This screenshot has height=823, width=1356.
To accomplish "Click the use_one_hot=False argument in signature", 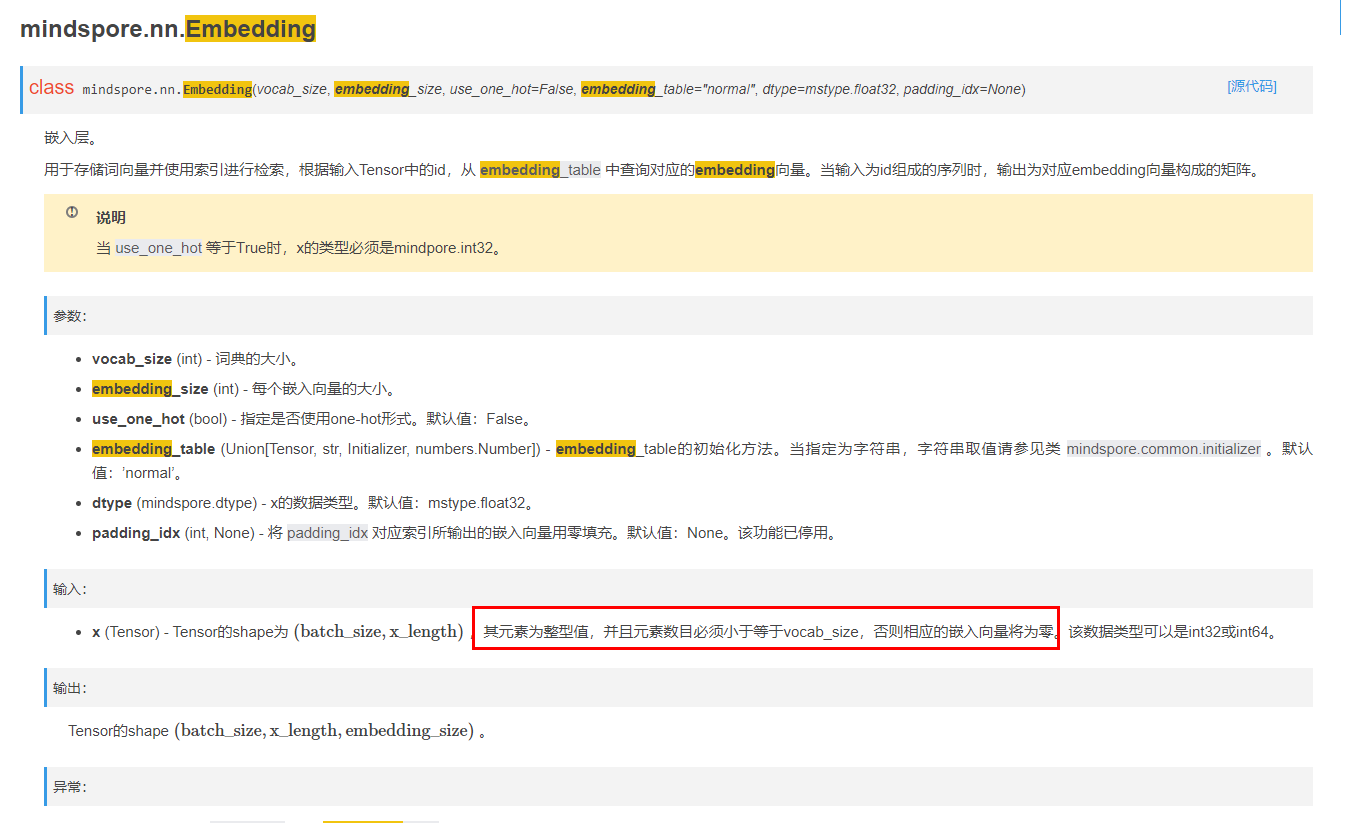I will tap(511, 89).
